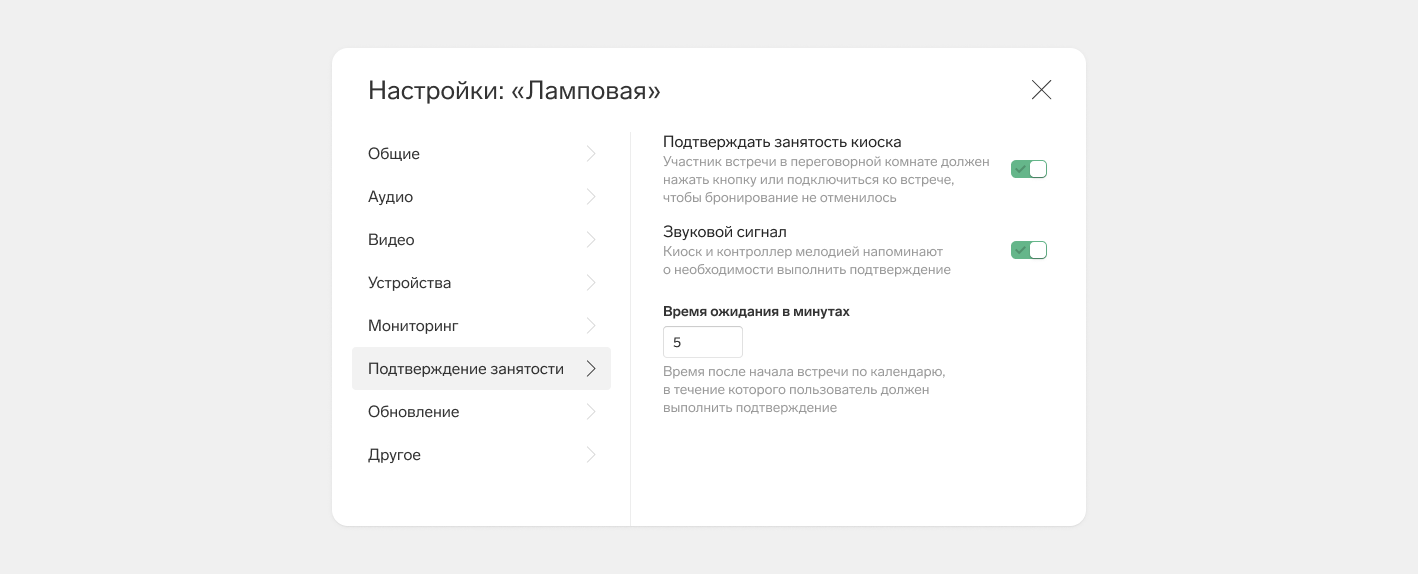
Task: Focus the Время ожидания в минутах field
Action: [x=703, y=342]
